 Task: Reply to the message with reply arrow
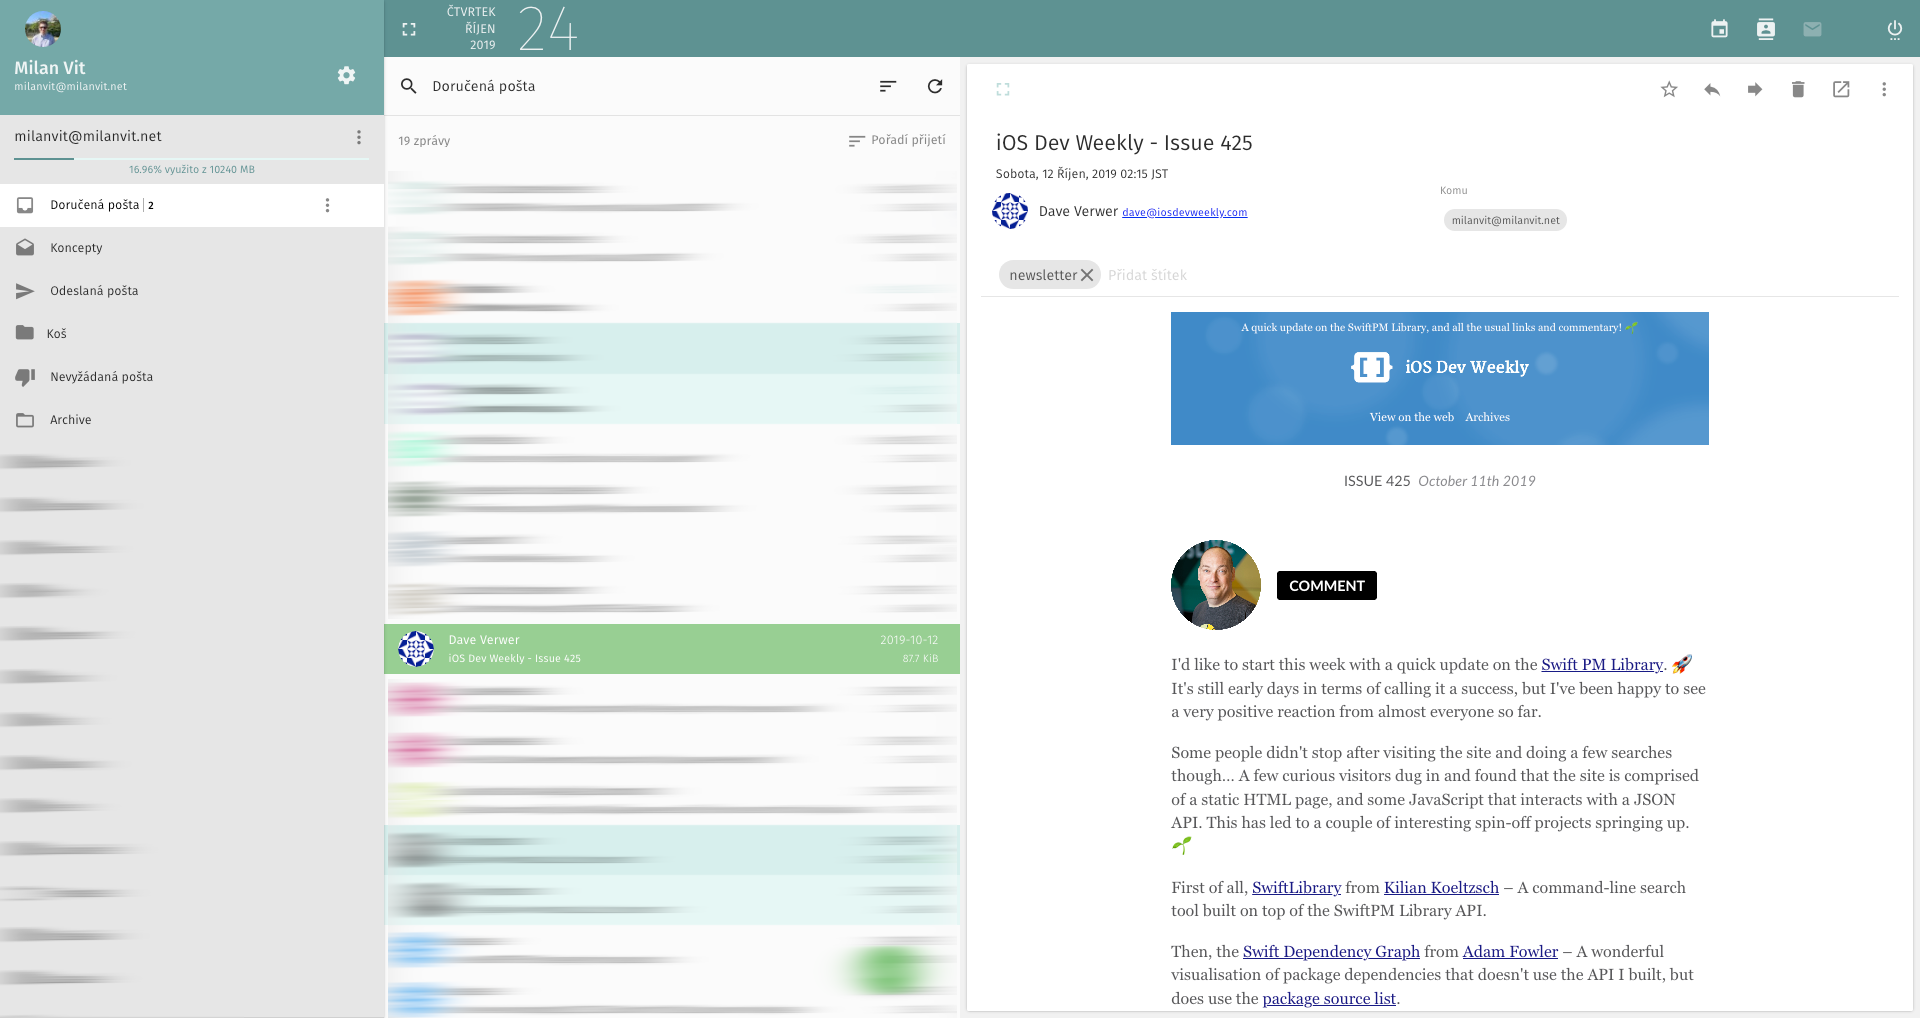coord(1712,89)
